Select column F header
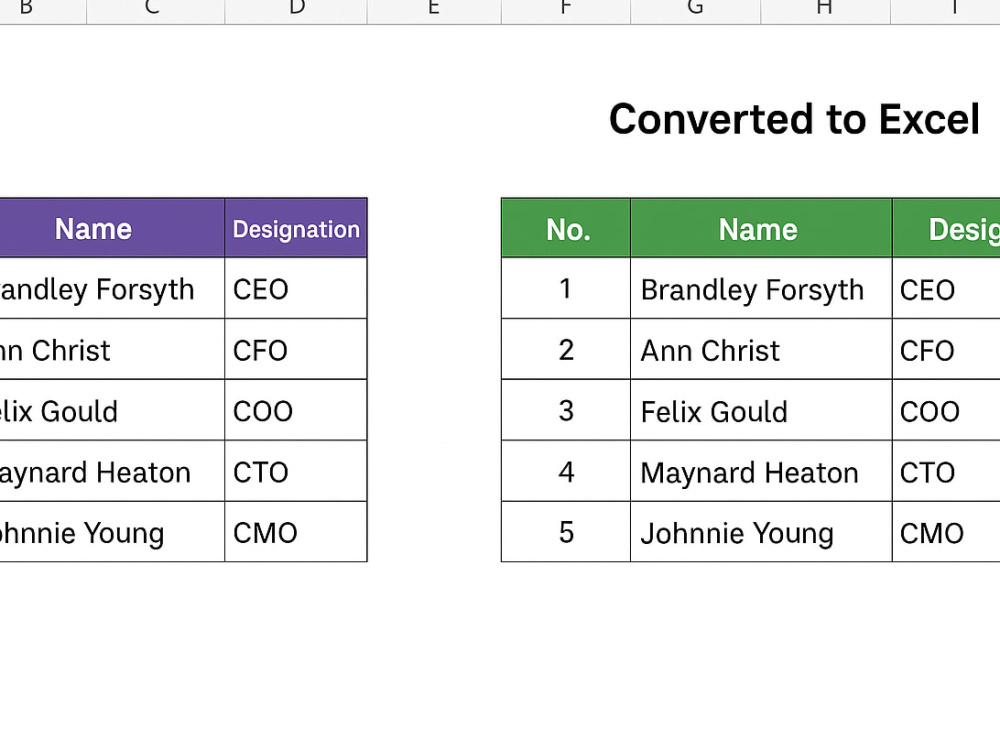This screenshot has height=750, width=1000. pos(566,10)
